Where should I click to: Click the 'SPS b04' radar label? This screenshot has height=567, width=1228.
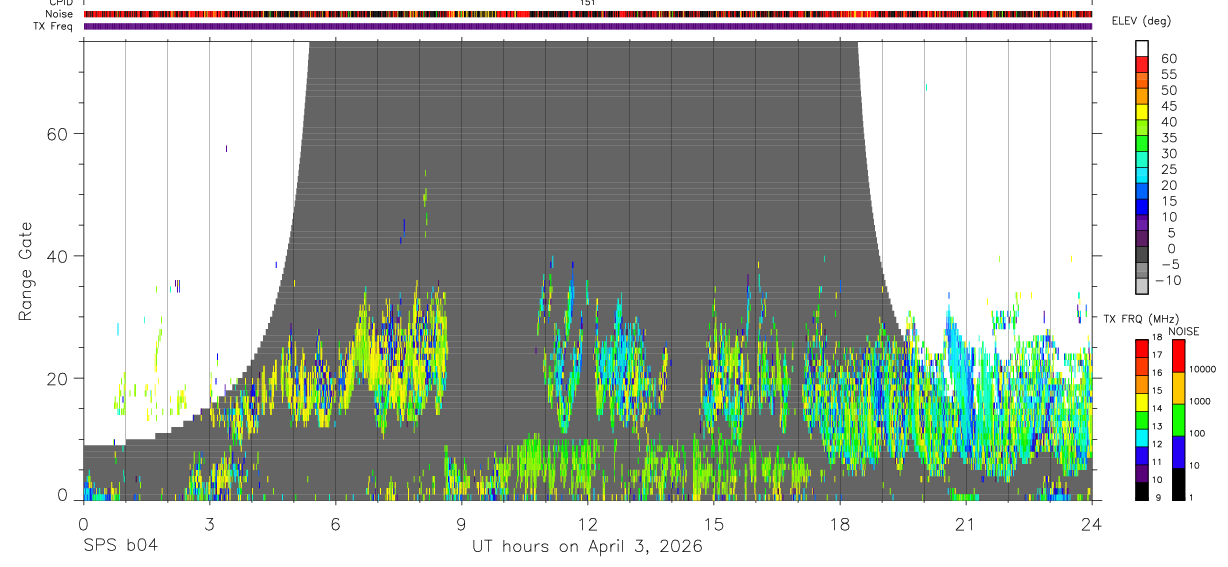point(120,547)
